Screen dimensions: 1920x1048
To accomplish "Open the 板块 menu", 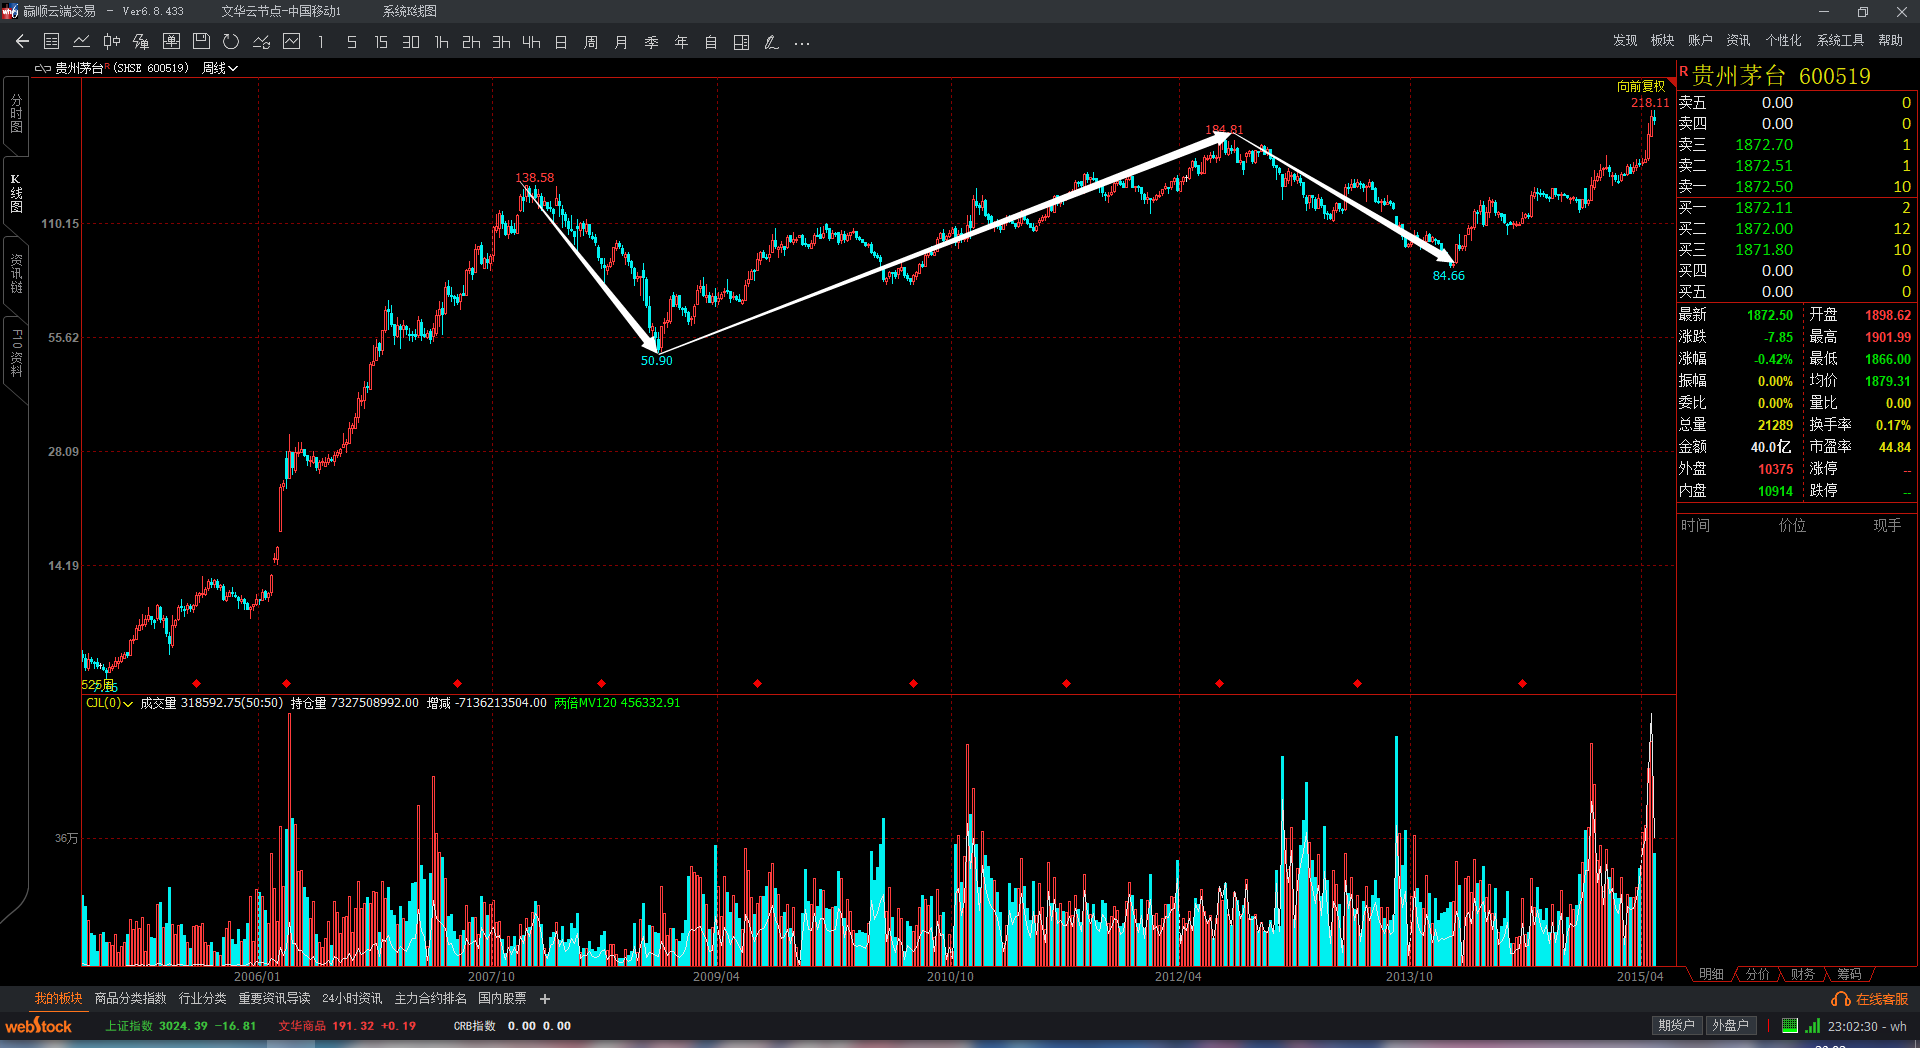I will click(1662, 40).
